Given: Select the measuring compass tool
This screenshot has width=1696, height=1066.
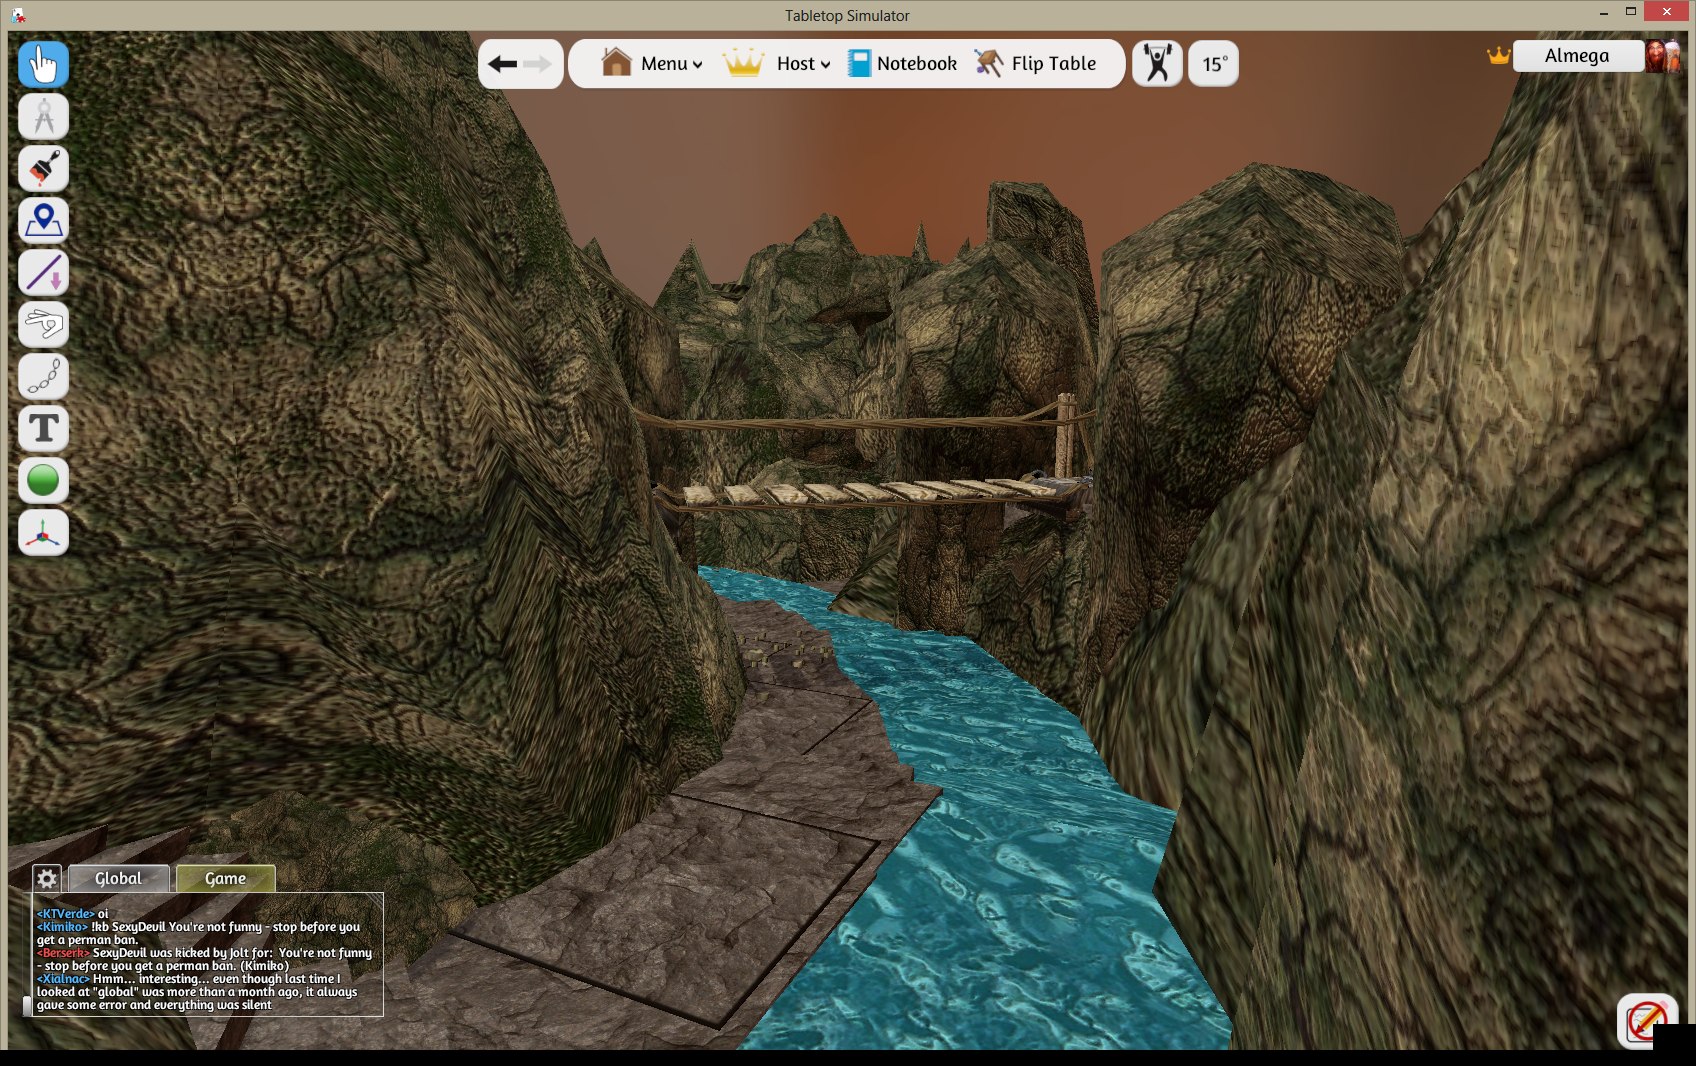Looking at the screenshot, I should 43,116.
